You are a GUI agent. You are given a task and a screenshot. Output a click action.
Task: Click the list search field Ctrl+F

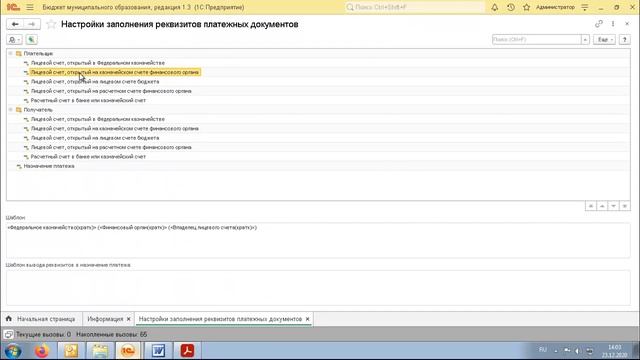[x=537, y=40]
